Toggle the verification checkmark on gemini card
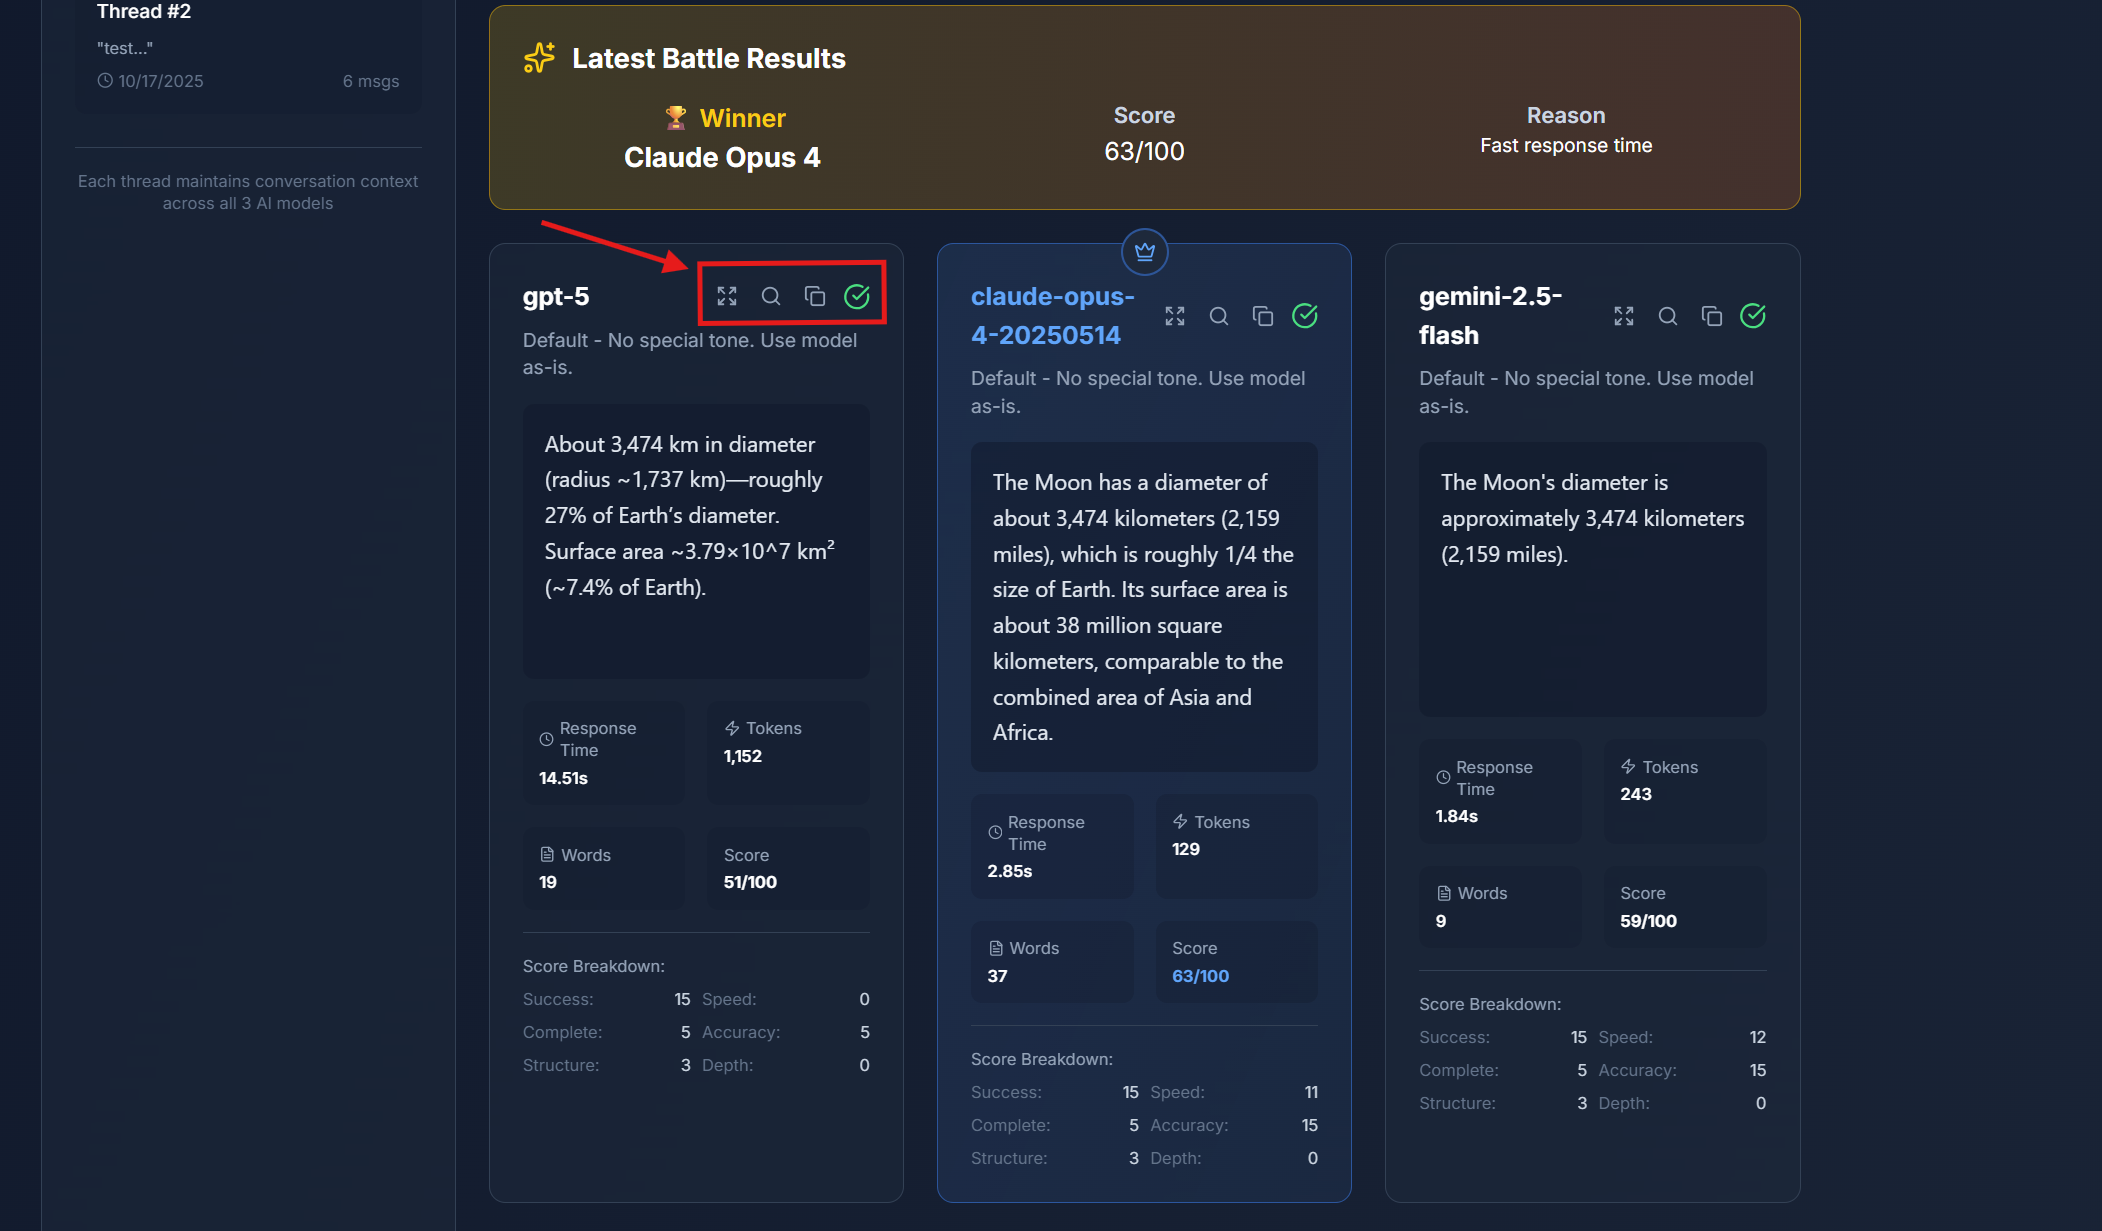The height and width of the screenshot is (1231, 2102). pos(1755,316)
